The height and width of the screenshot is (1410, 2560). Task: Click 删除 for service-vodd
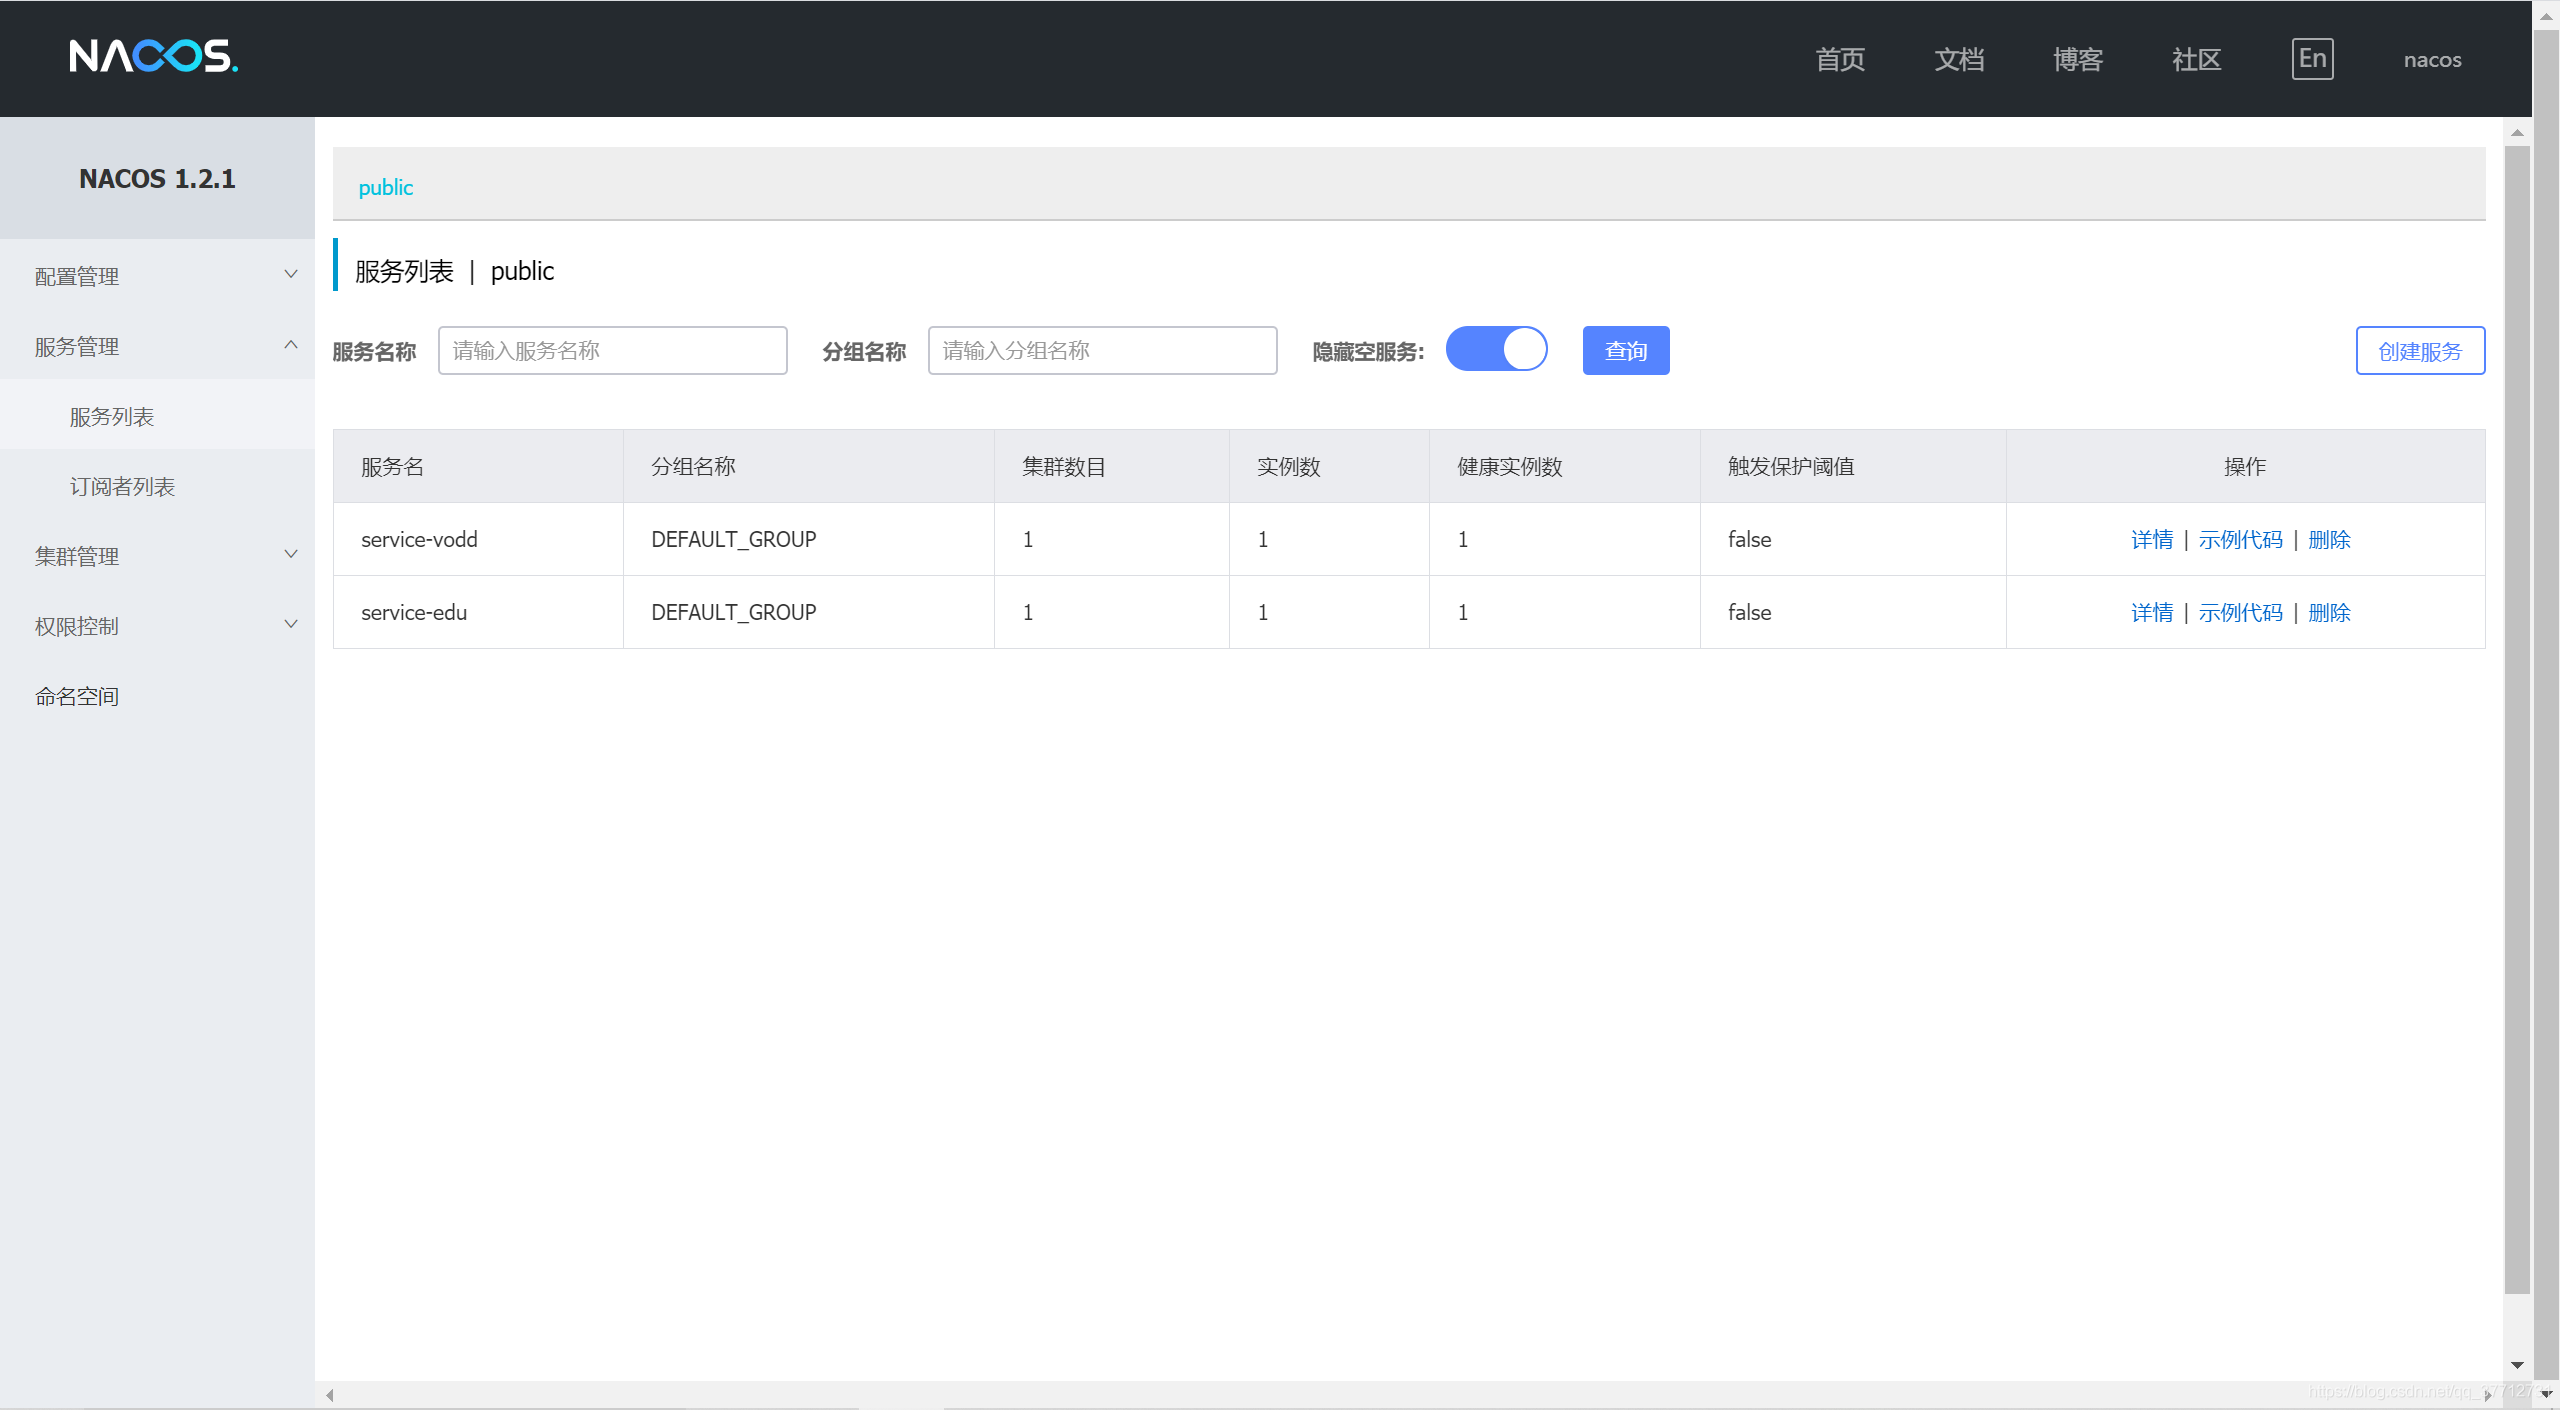tap(2329, 539)
